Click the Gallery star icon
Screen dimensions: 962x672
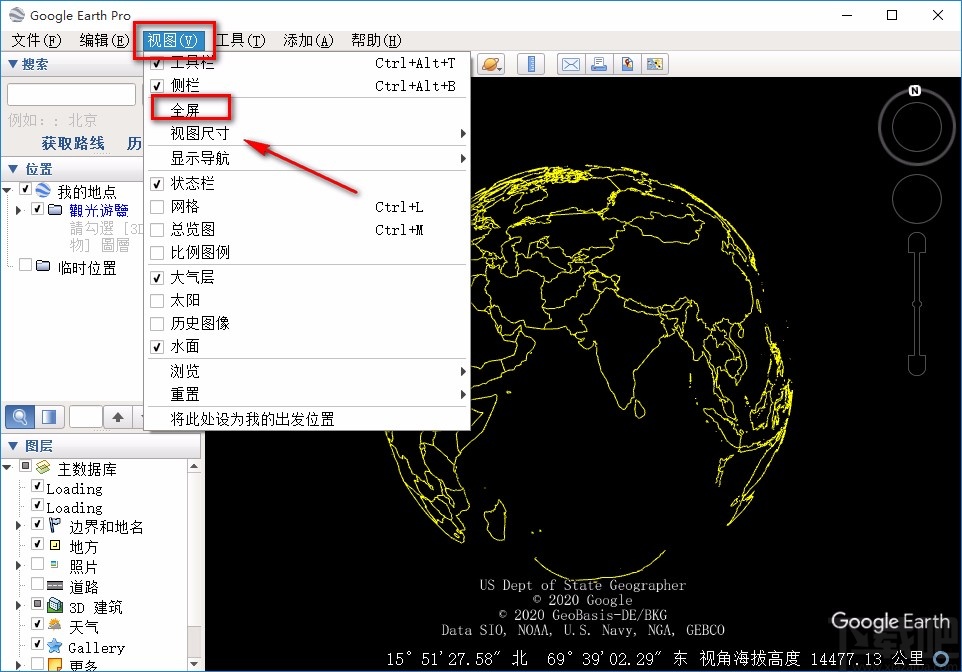coord(55,646)
